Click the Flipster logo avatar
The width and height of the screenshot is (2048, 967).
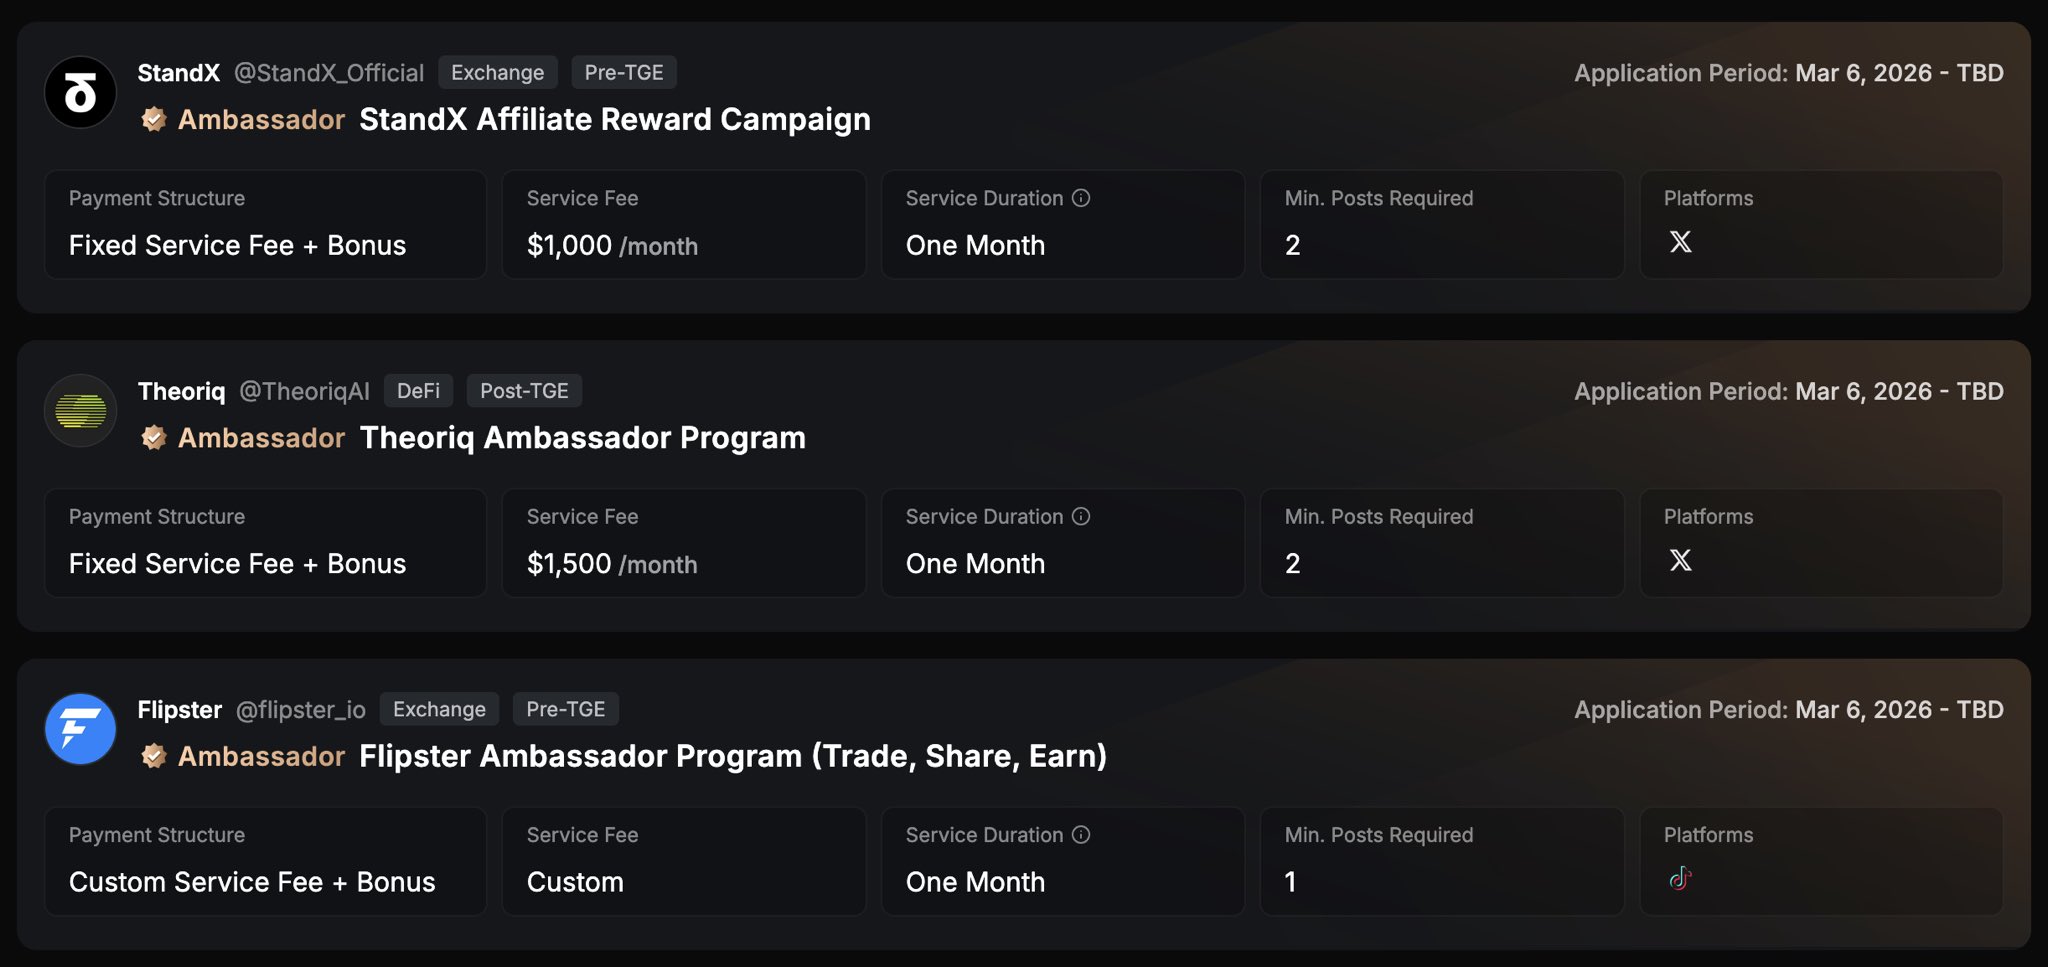81,729
